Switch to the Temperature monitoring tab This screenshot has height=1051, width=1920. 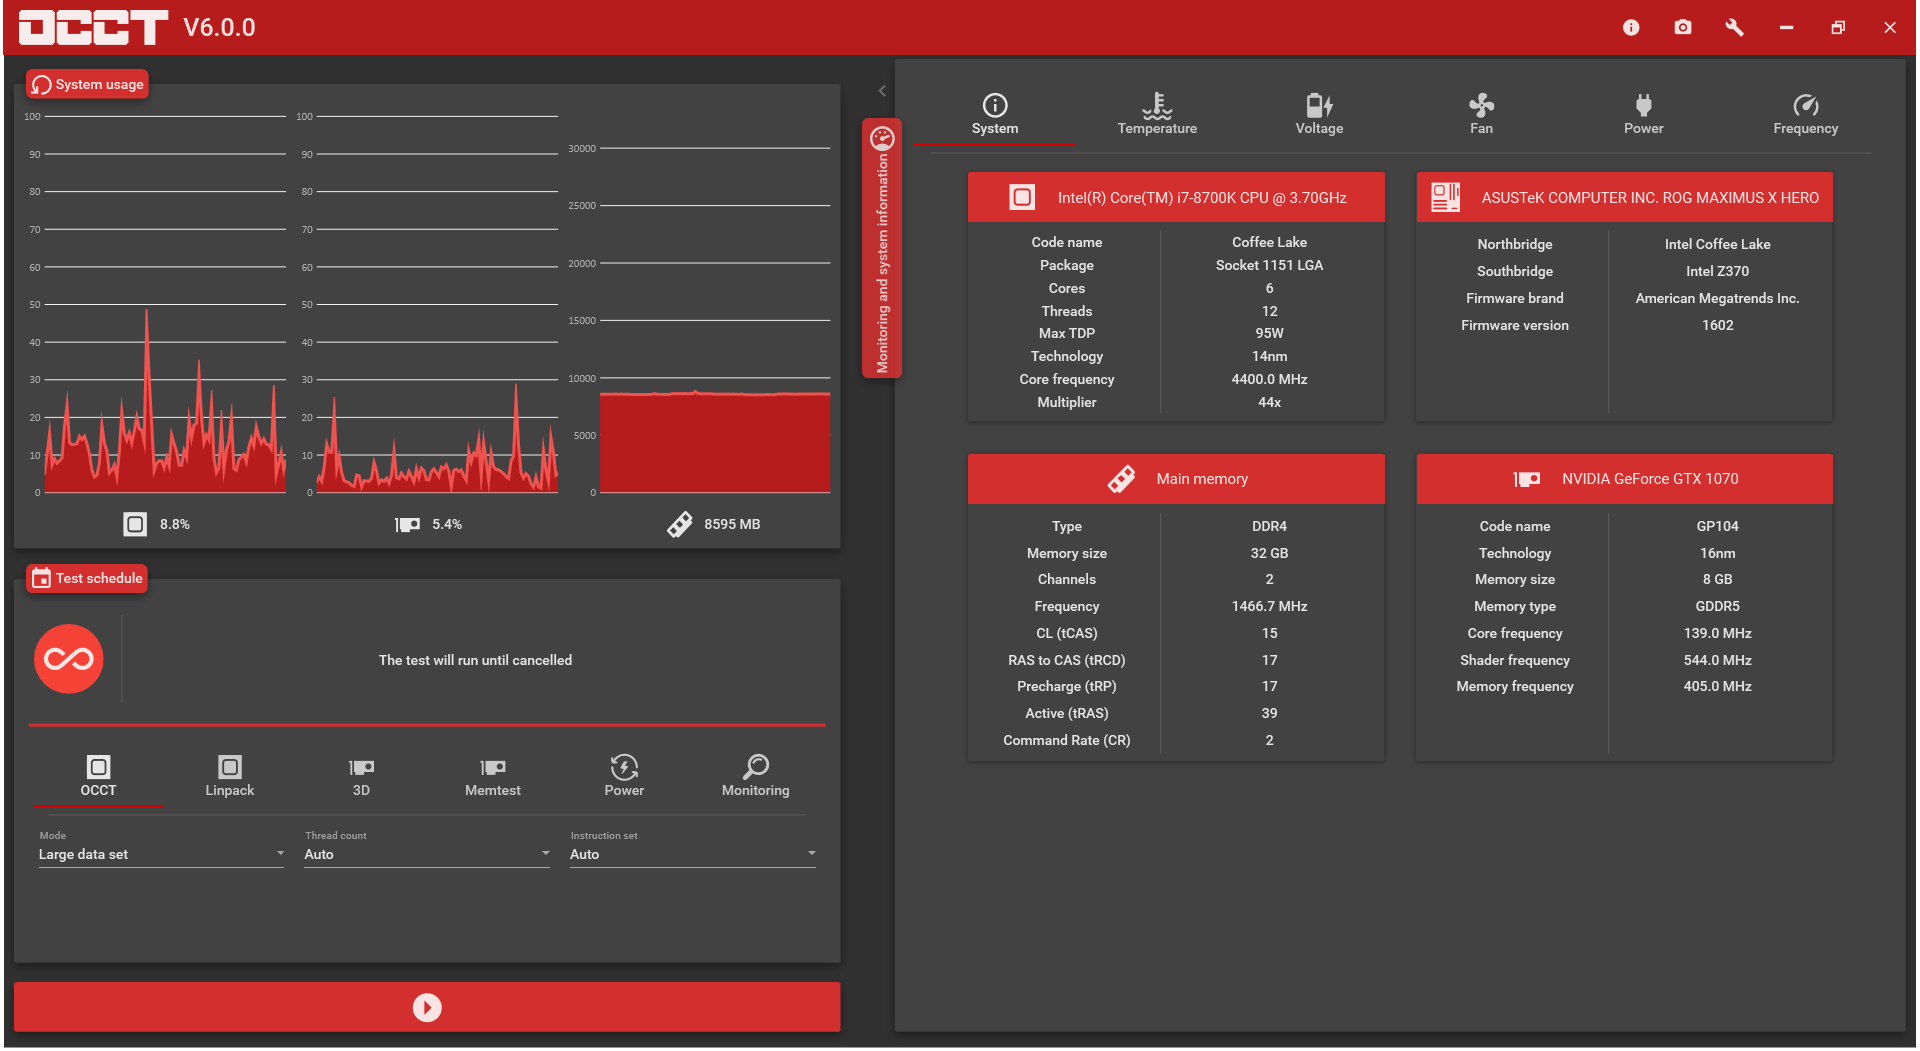coord(1157,114)
